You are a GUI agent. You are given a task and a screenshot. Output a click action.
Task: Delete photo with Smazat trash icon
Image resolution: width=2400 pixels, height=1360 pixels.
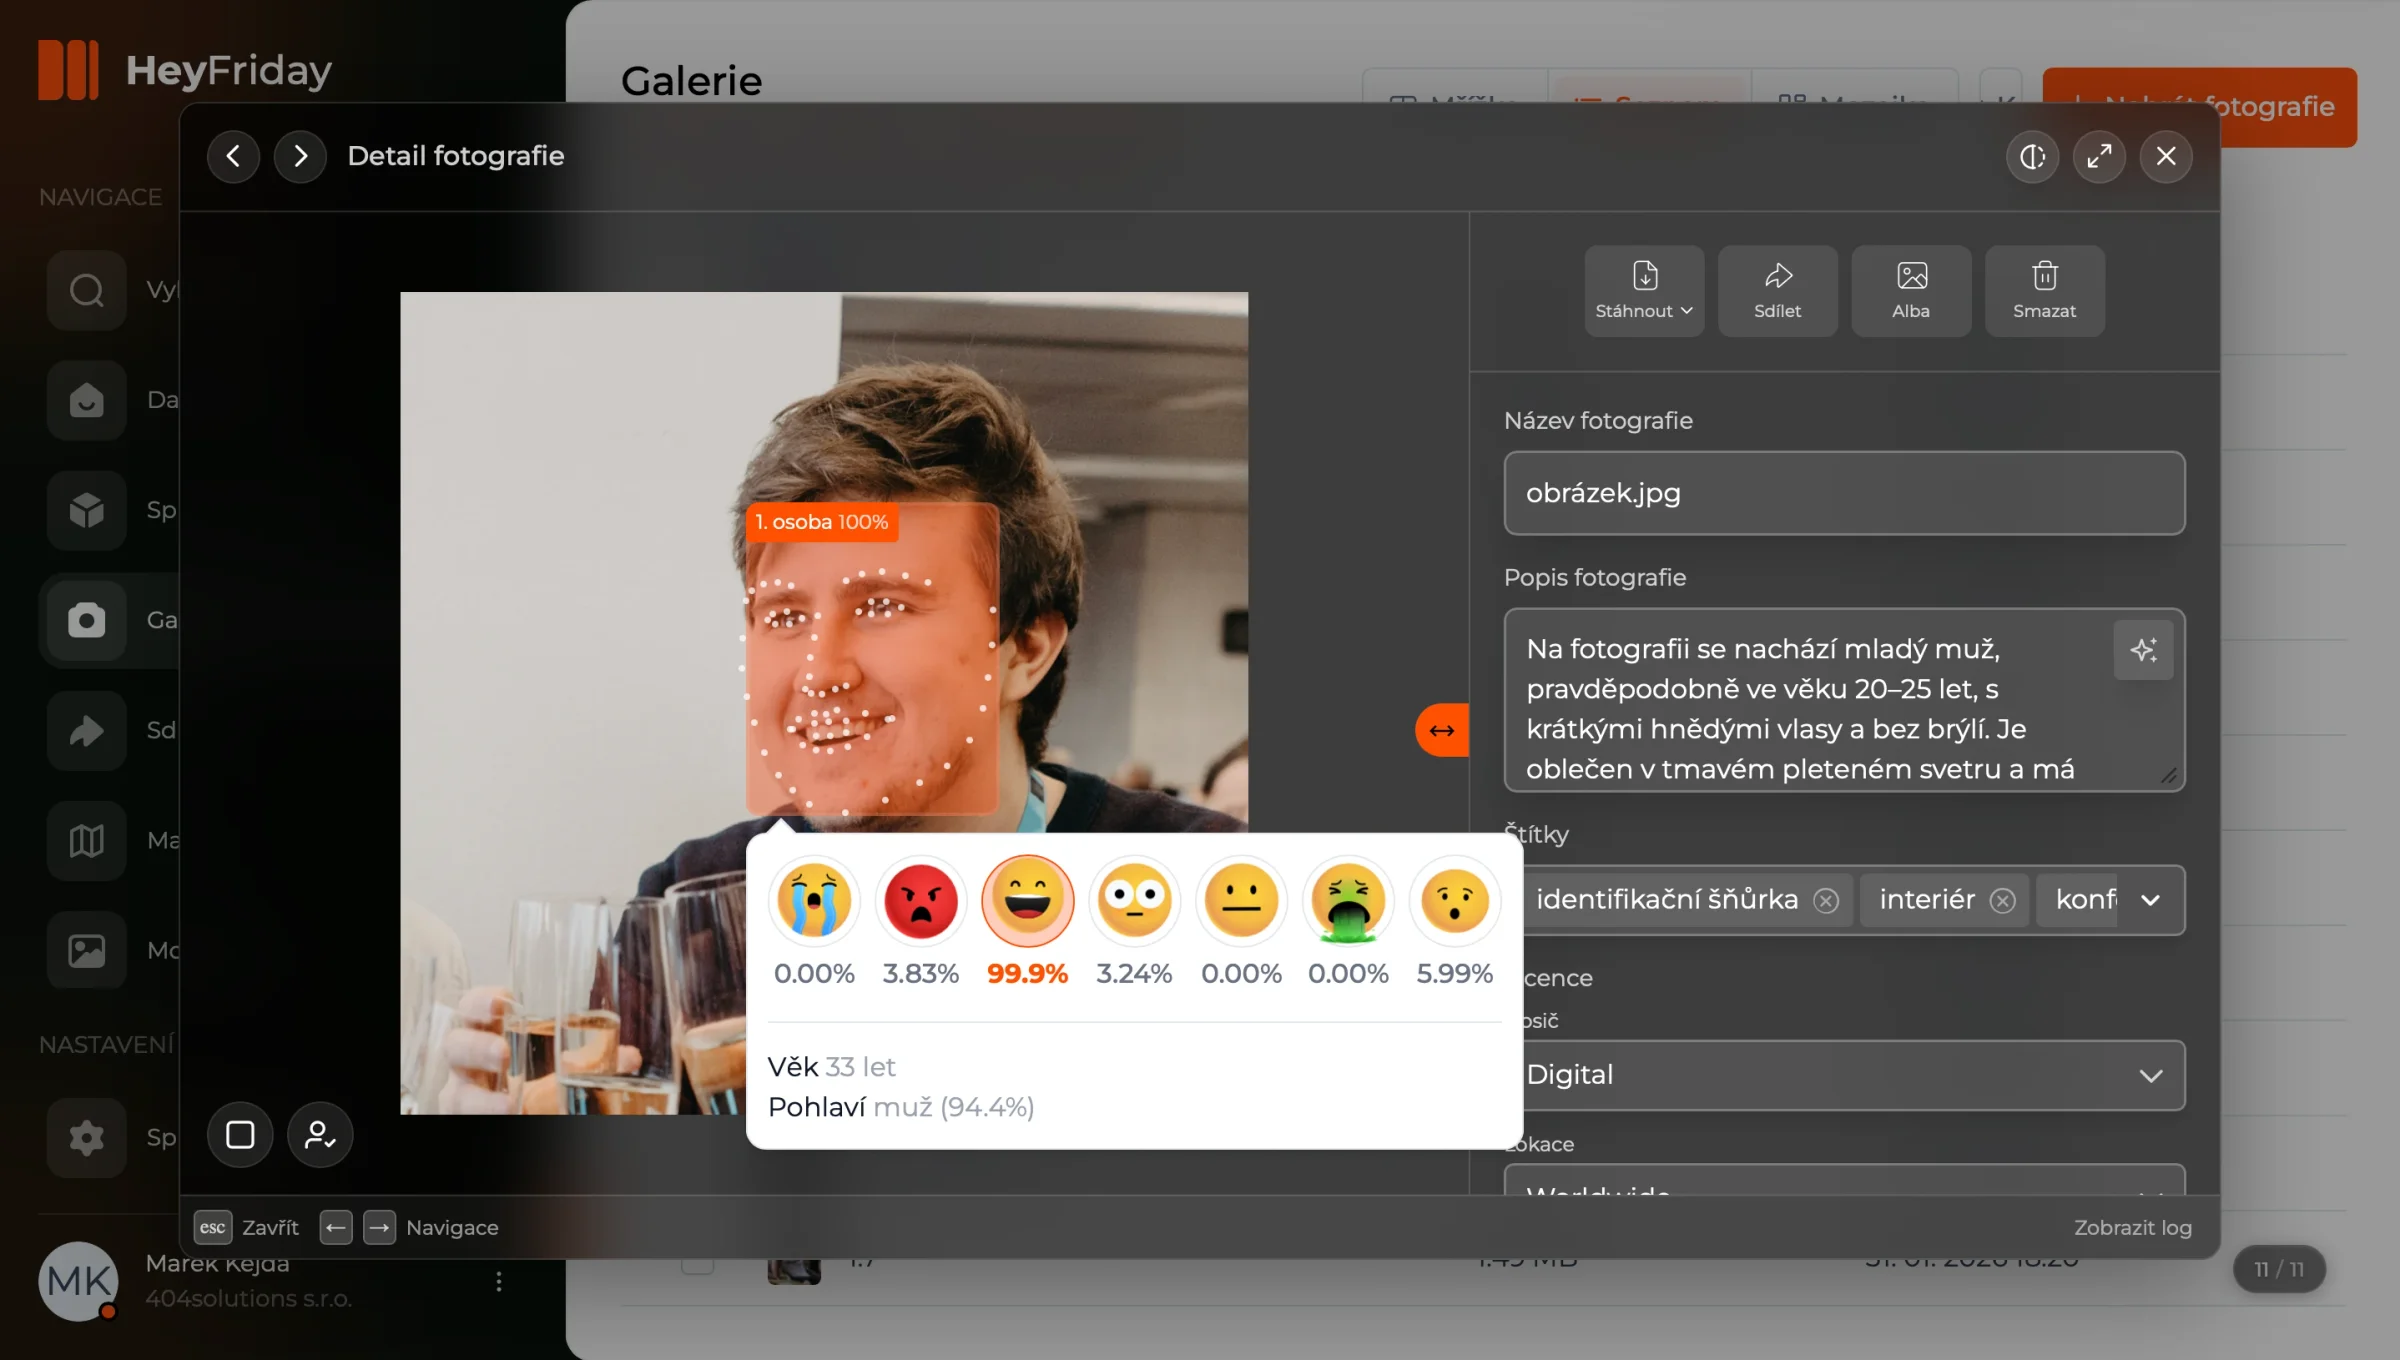2044,290
